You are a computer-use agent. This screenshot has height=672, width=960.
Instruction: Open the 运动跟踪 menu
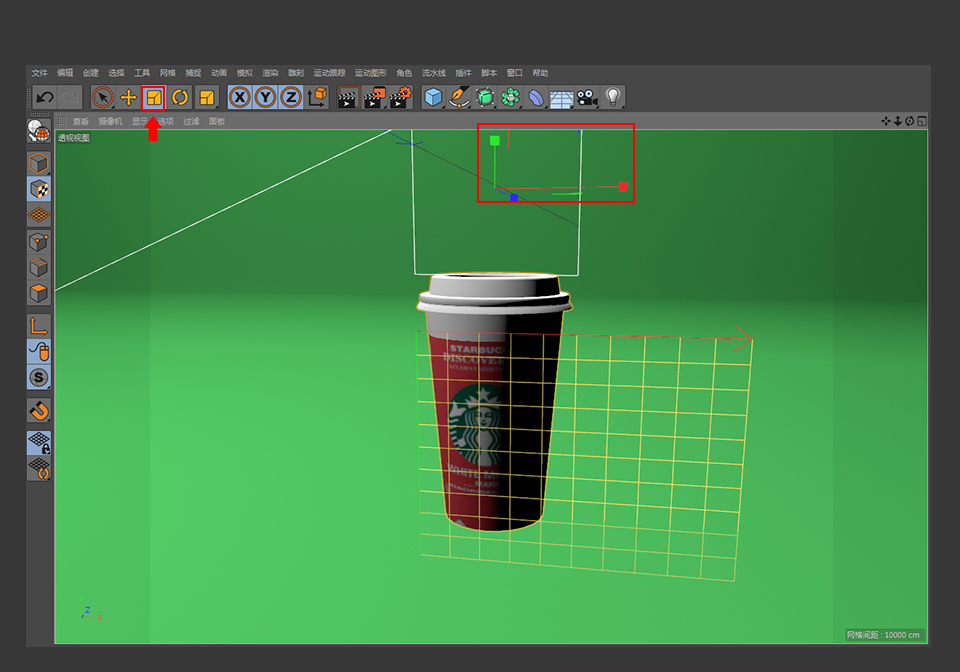click(329, 73)
